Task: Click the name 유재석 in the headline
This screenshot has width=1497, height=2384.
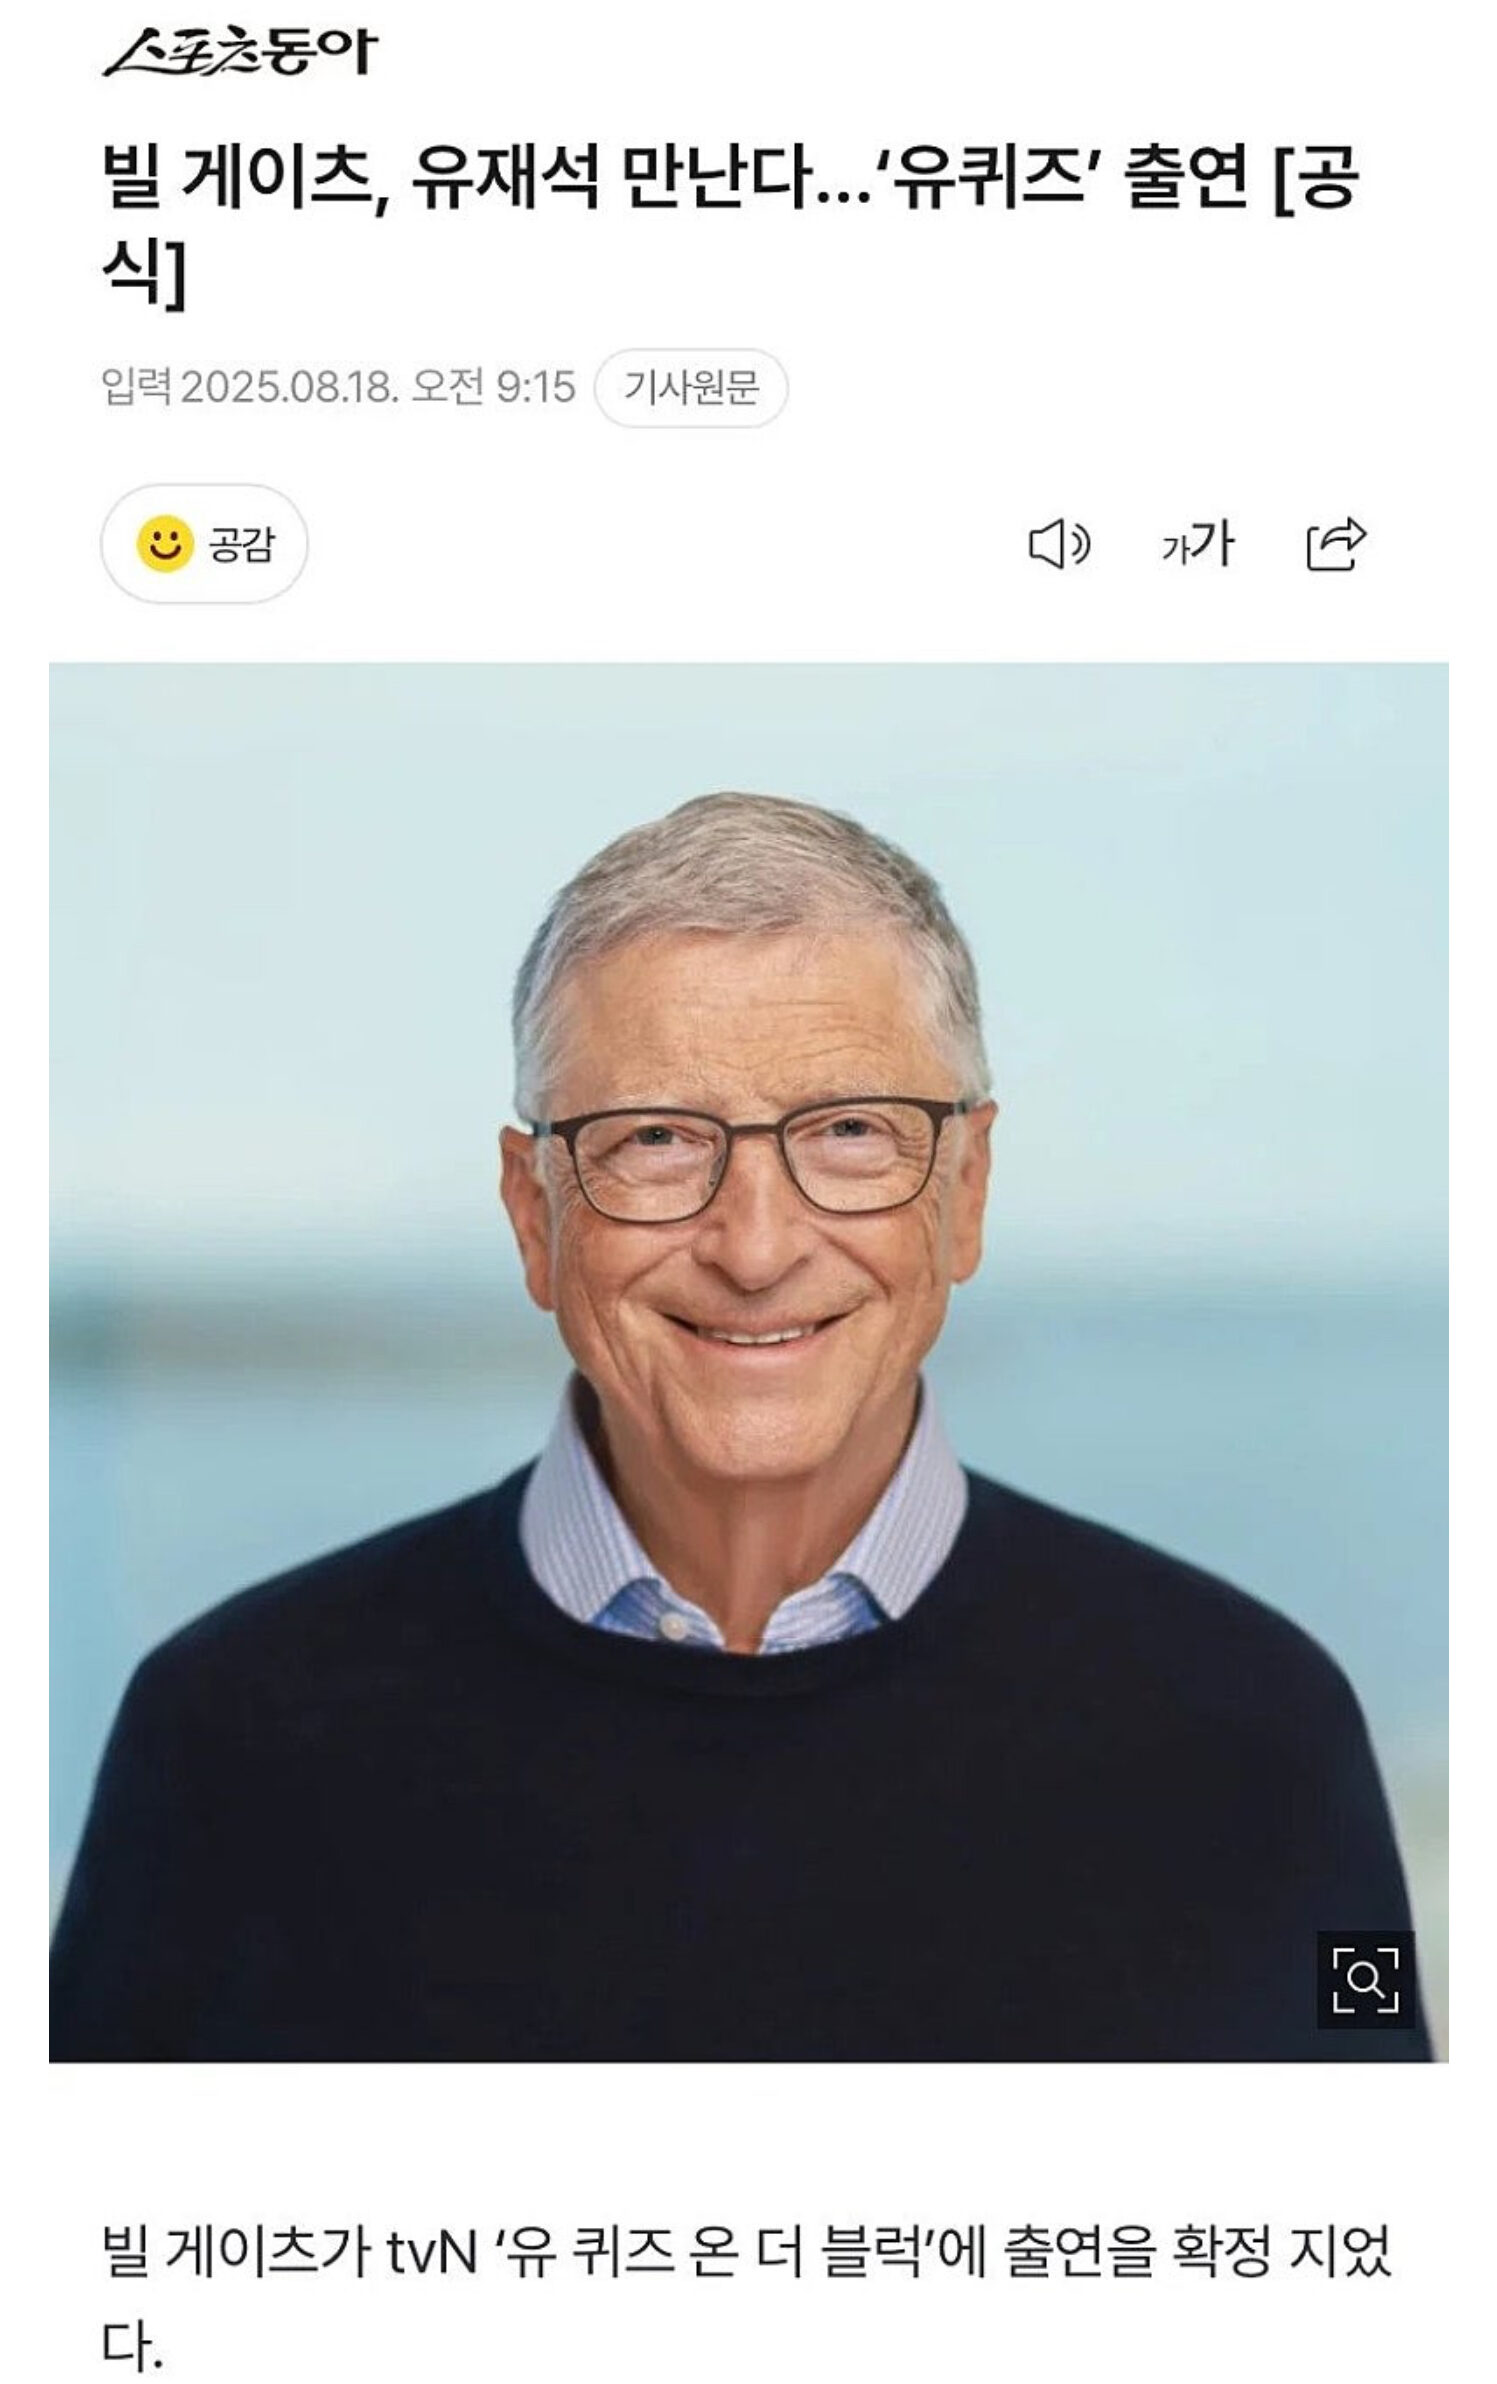Action: (505, 181)
